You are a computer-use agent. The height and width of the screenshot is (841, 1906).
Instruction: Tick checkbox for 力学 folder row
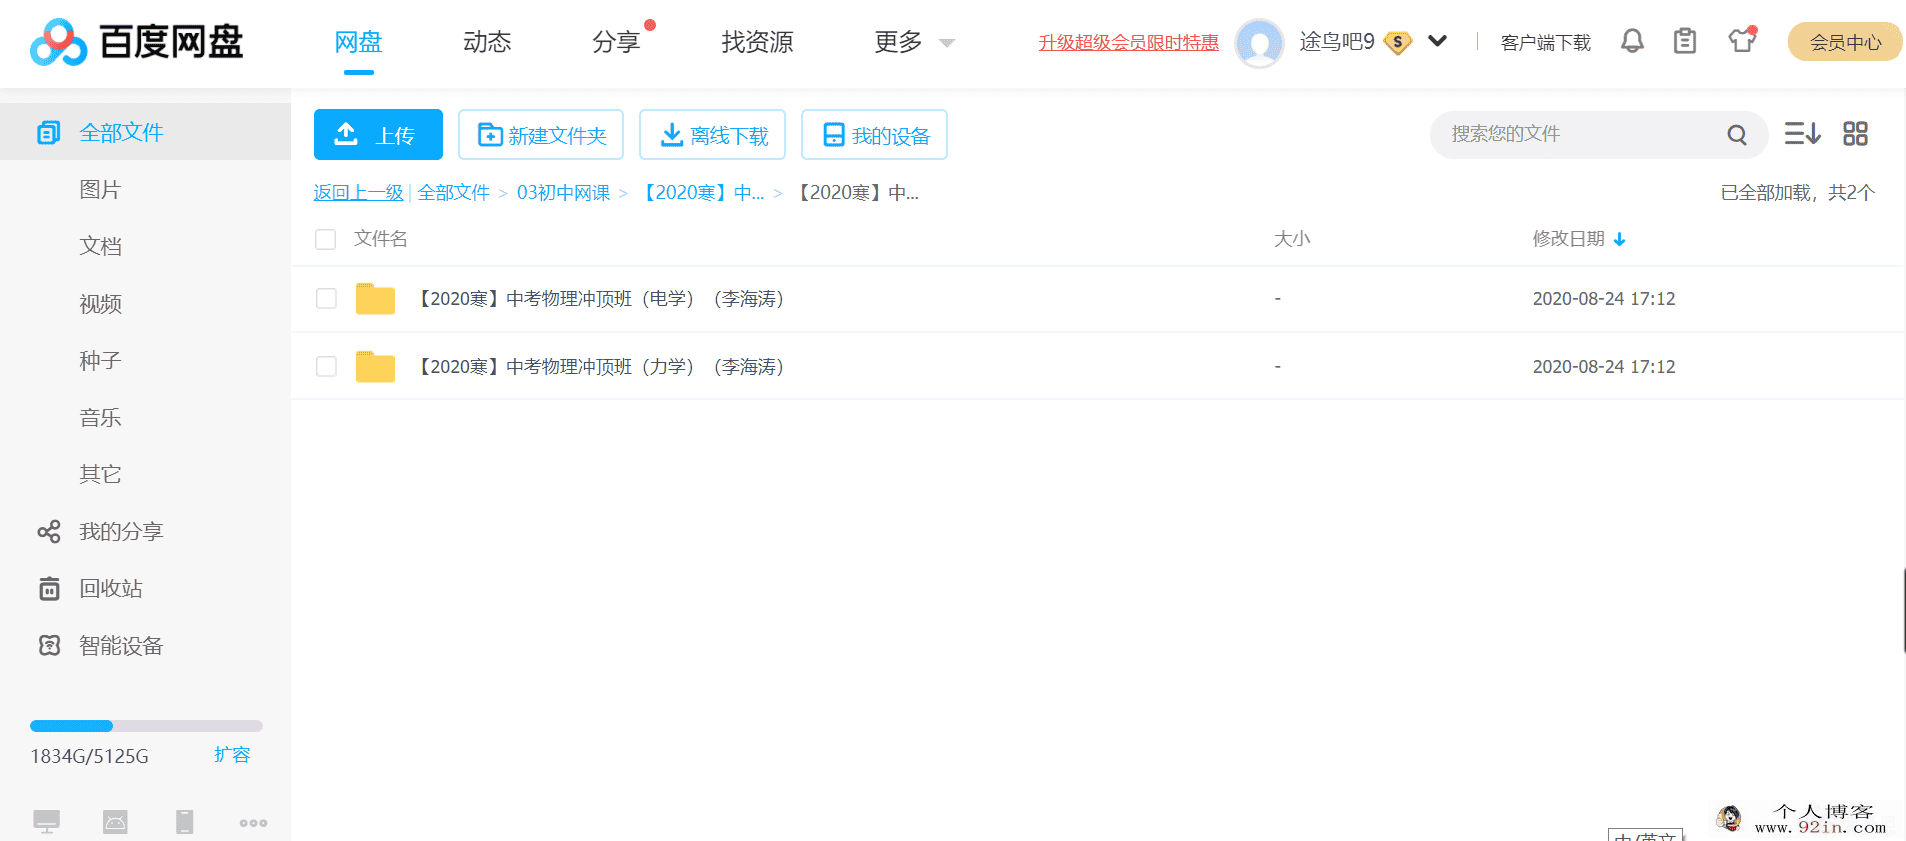(326, 367)
